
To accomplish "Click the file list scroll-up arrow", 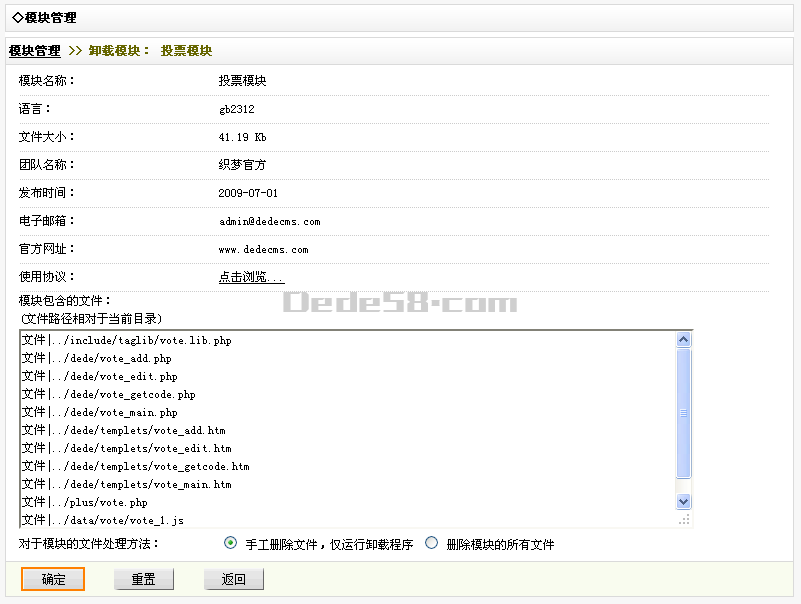I will pyautogui.click(x=684, y=340).
